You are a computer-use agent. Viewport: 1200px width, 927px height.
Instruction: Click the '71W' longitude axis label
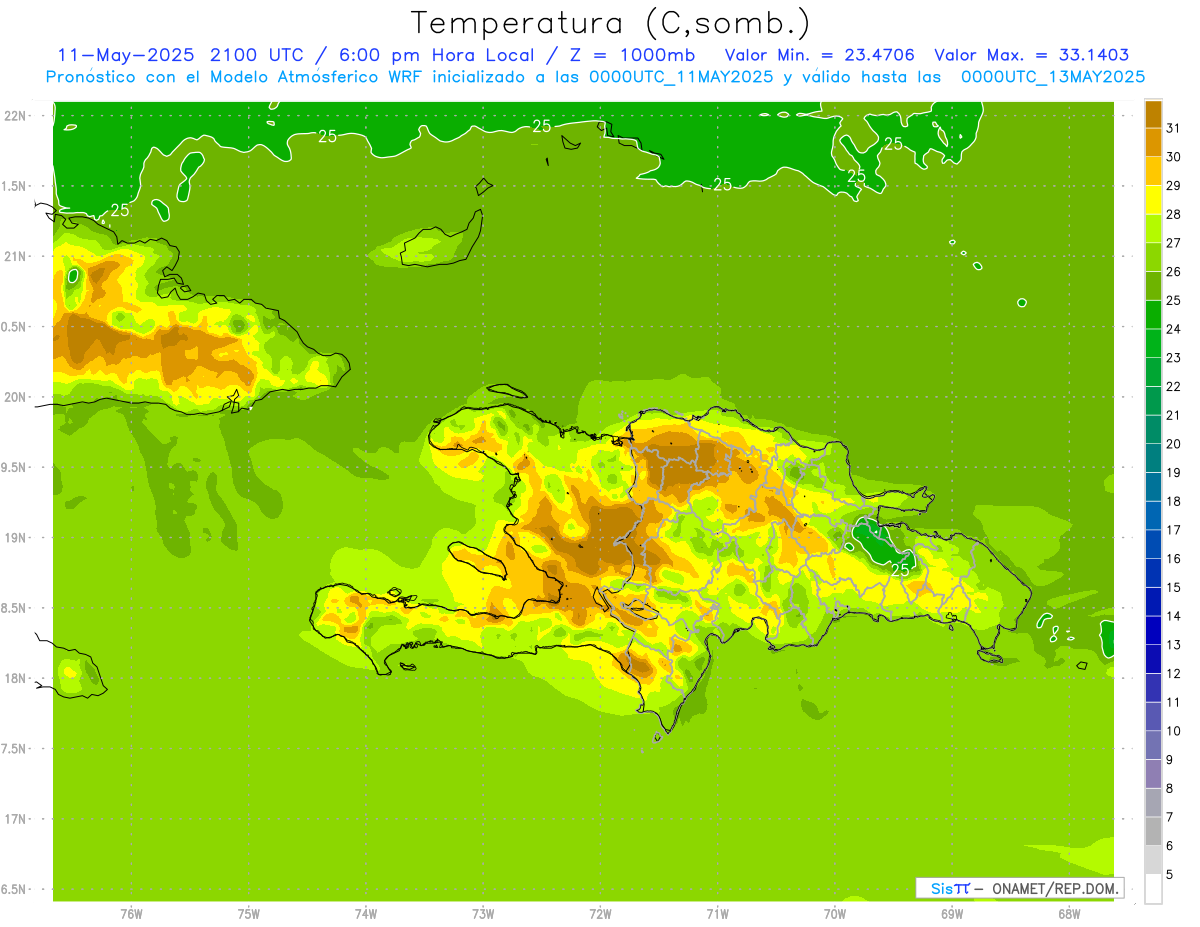(x=717, y=914)
